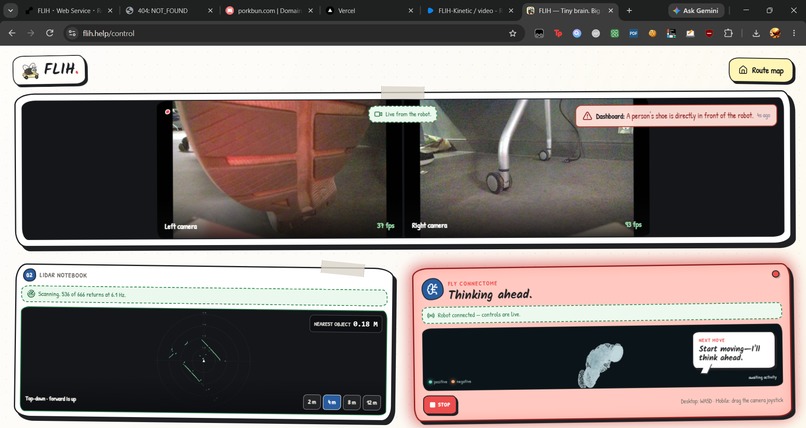Image resolution: width=806 pixels, height=428 pixels.
Task: Click the FLIH logo badge
Action: click(50, 70)
